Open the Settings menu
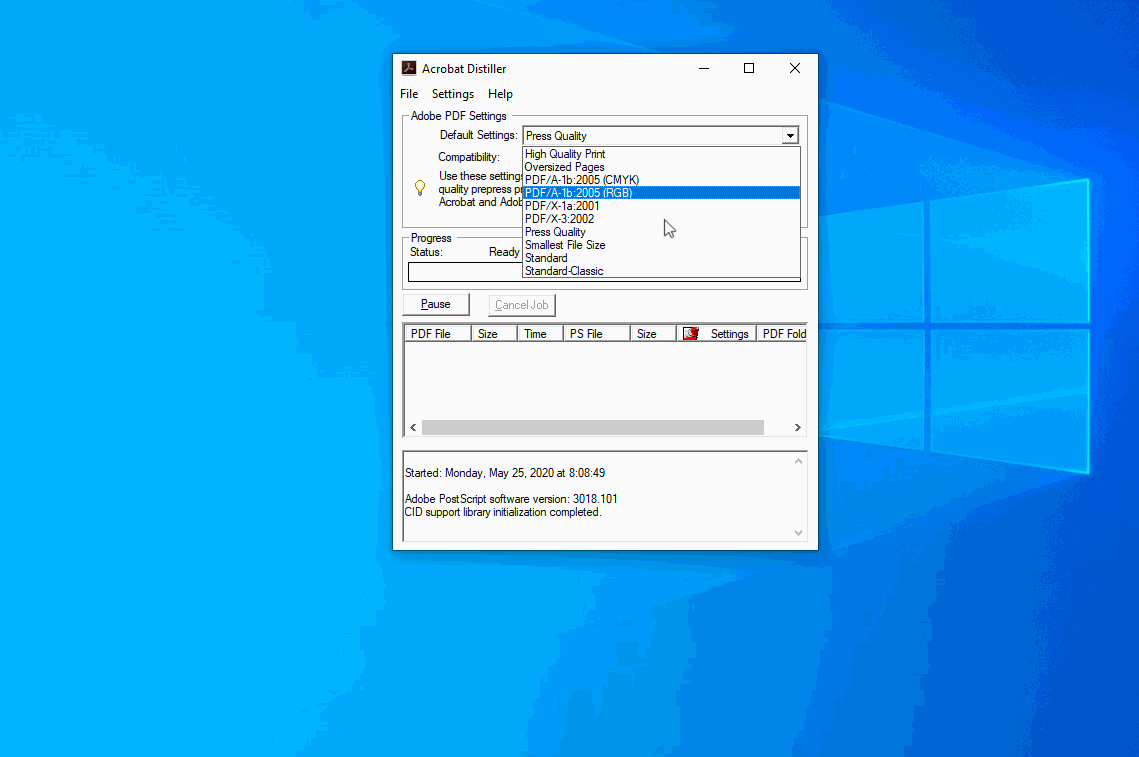Image resolution: width=1139 pixels, height=757 pixels. tap(453, 94)
